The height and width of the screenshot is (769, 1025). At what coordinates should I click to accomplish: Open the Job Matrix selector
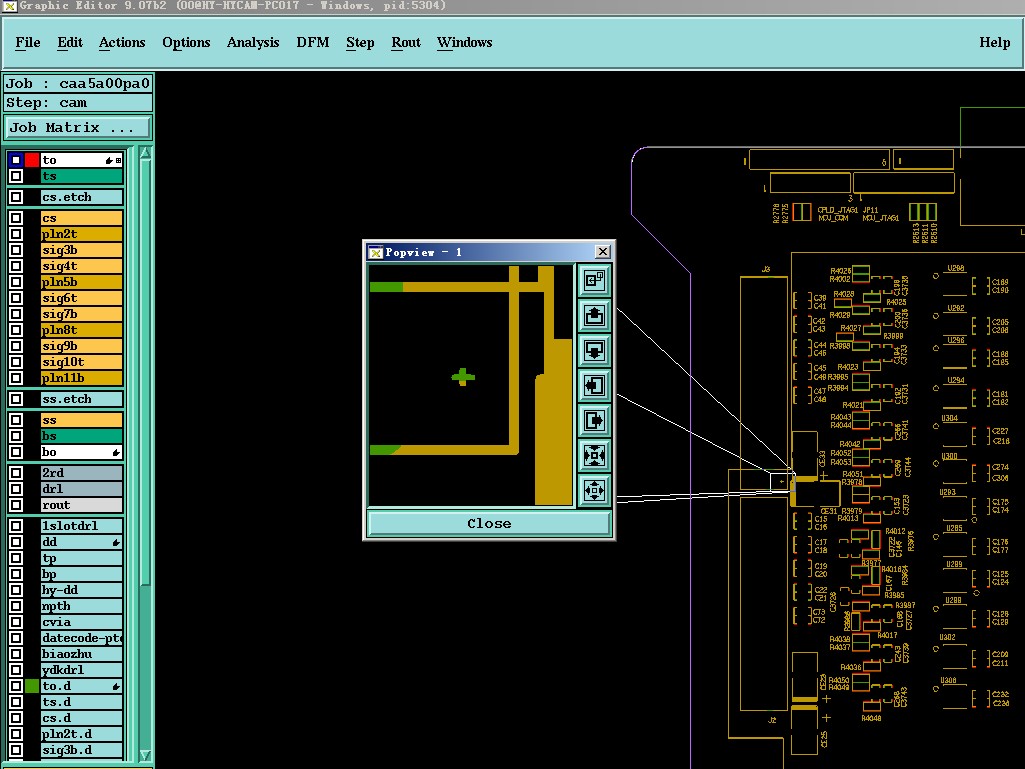pos(78,128)
